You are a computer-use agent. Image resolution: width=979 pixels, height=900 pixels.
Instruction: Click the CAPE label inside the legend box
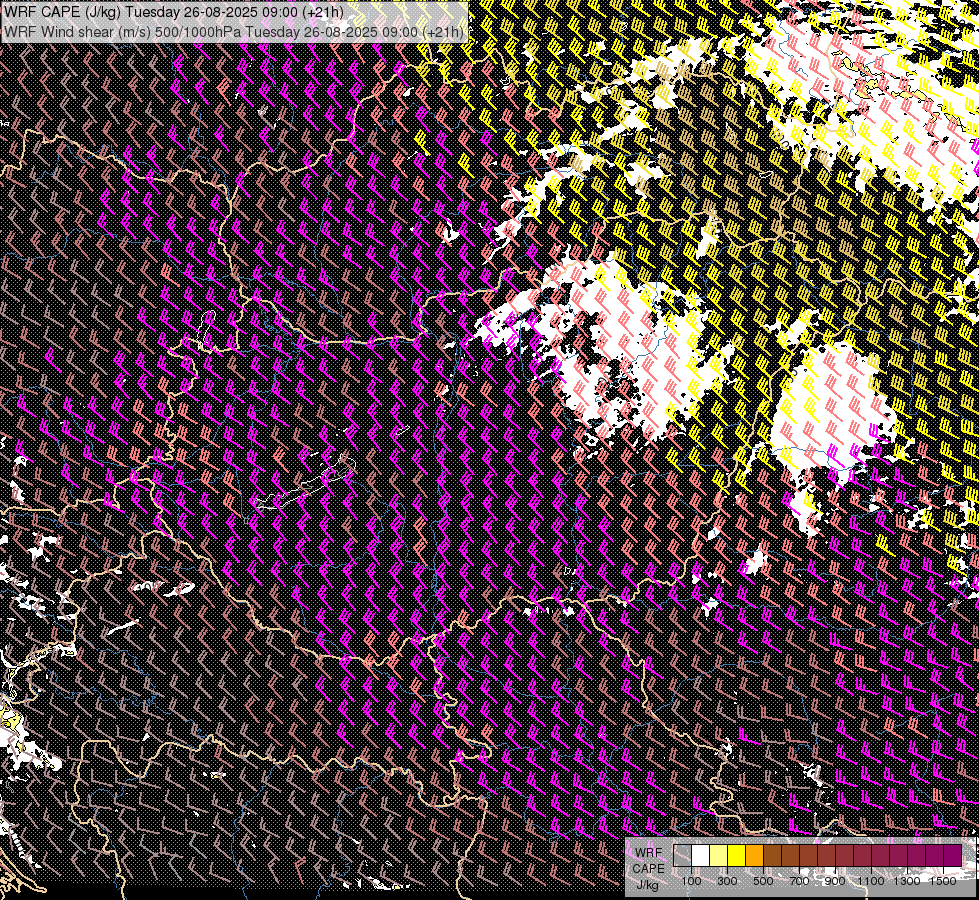(649, 869)
